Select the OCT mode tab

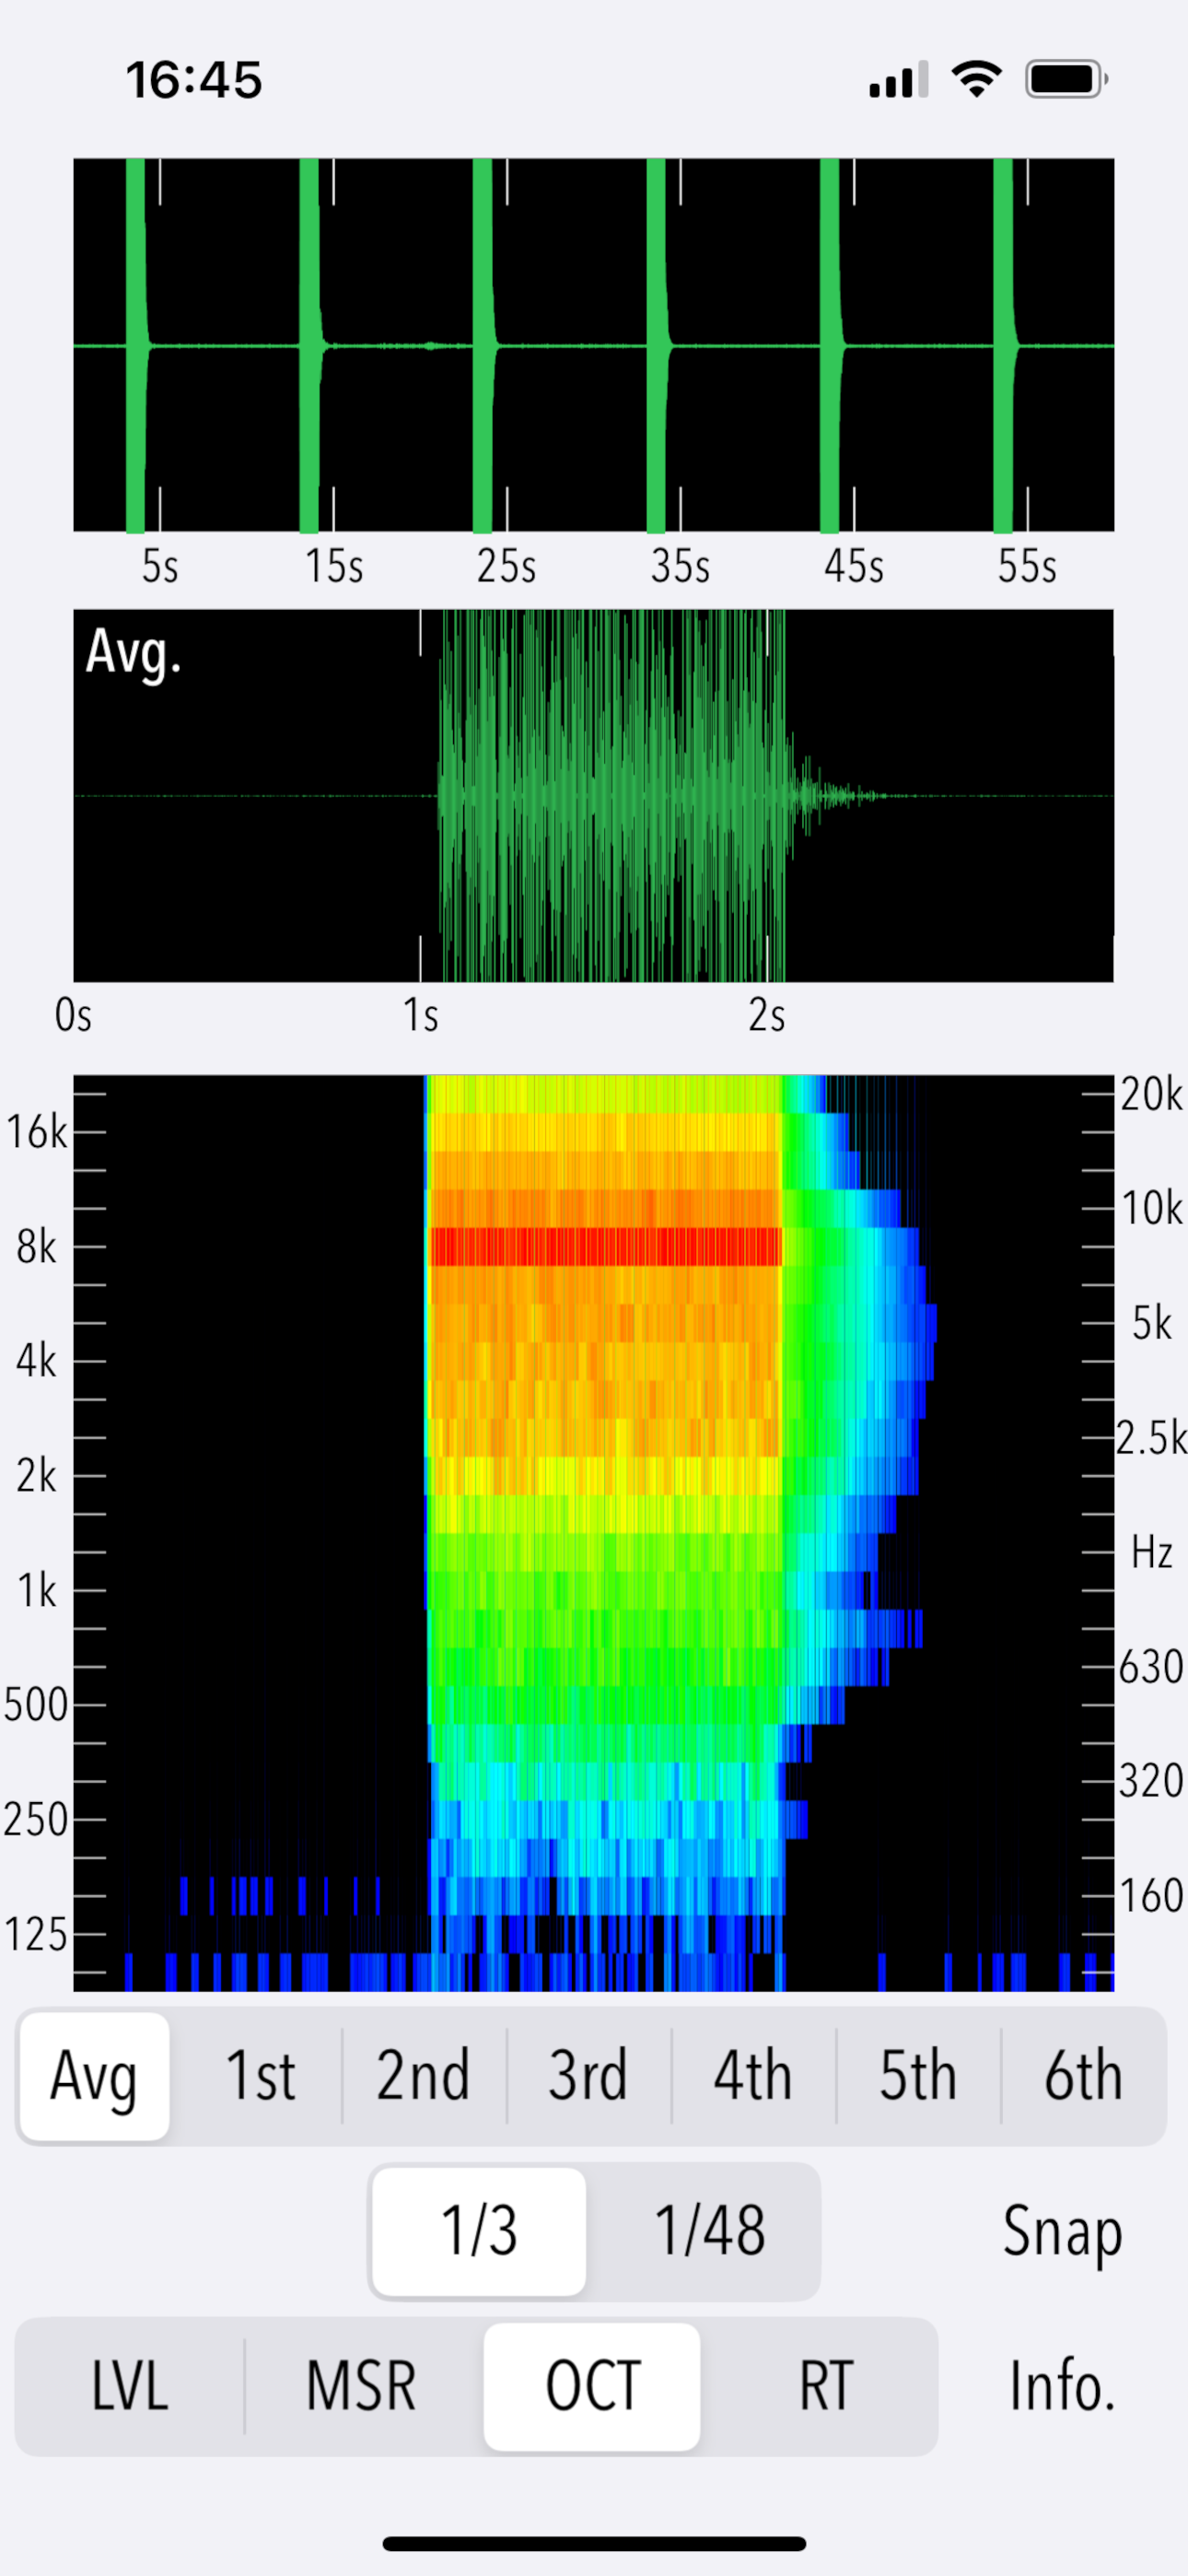[x=592, y=2386]
